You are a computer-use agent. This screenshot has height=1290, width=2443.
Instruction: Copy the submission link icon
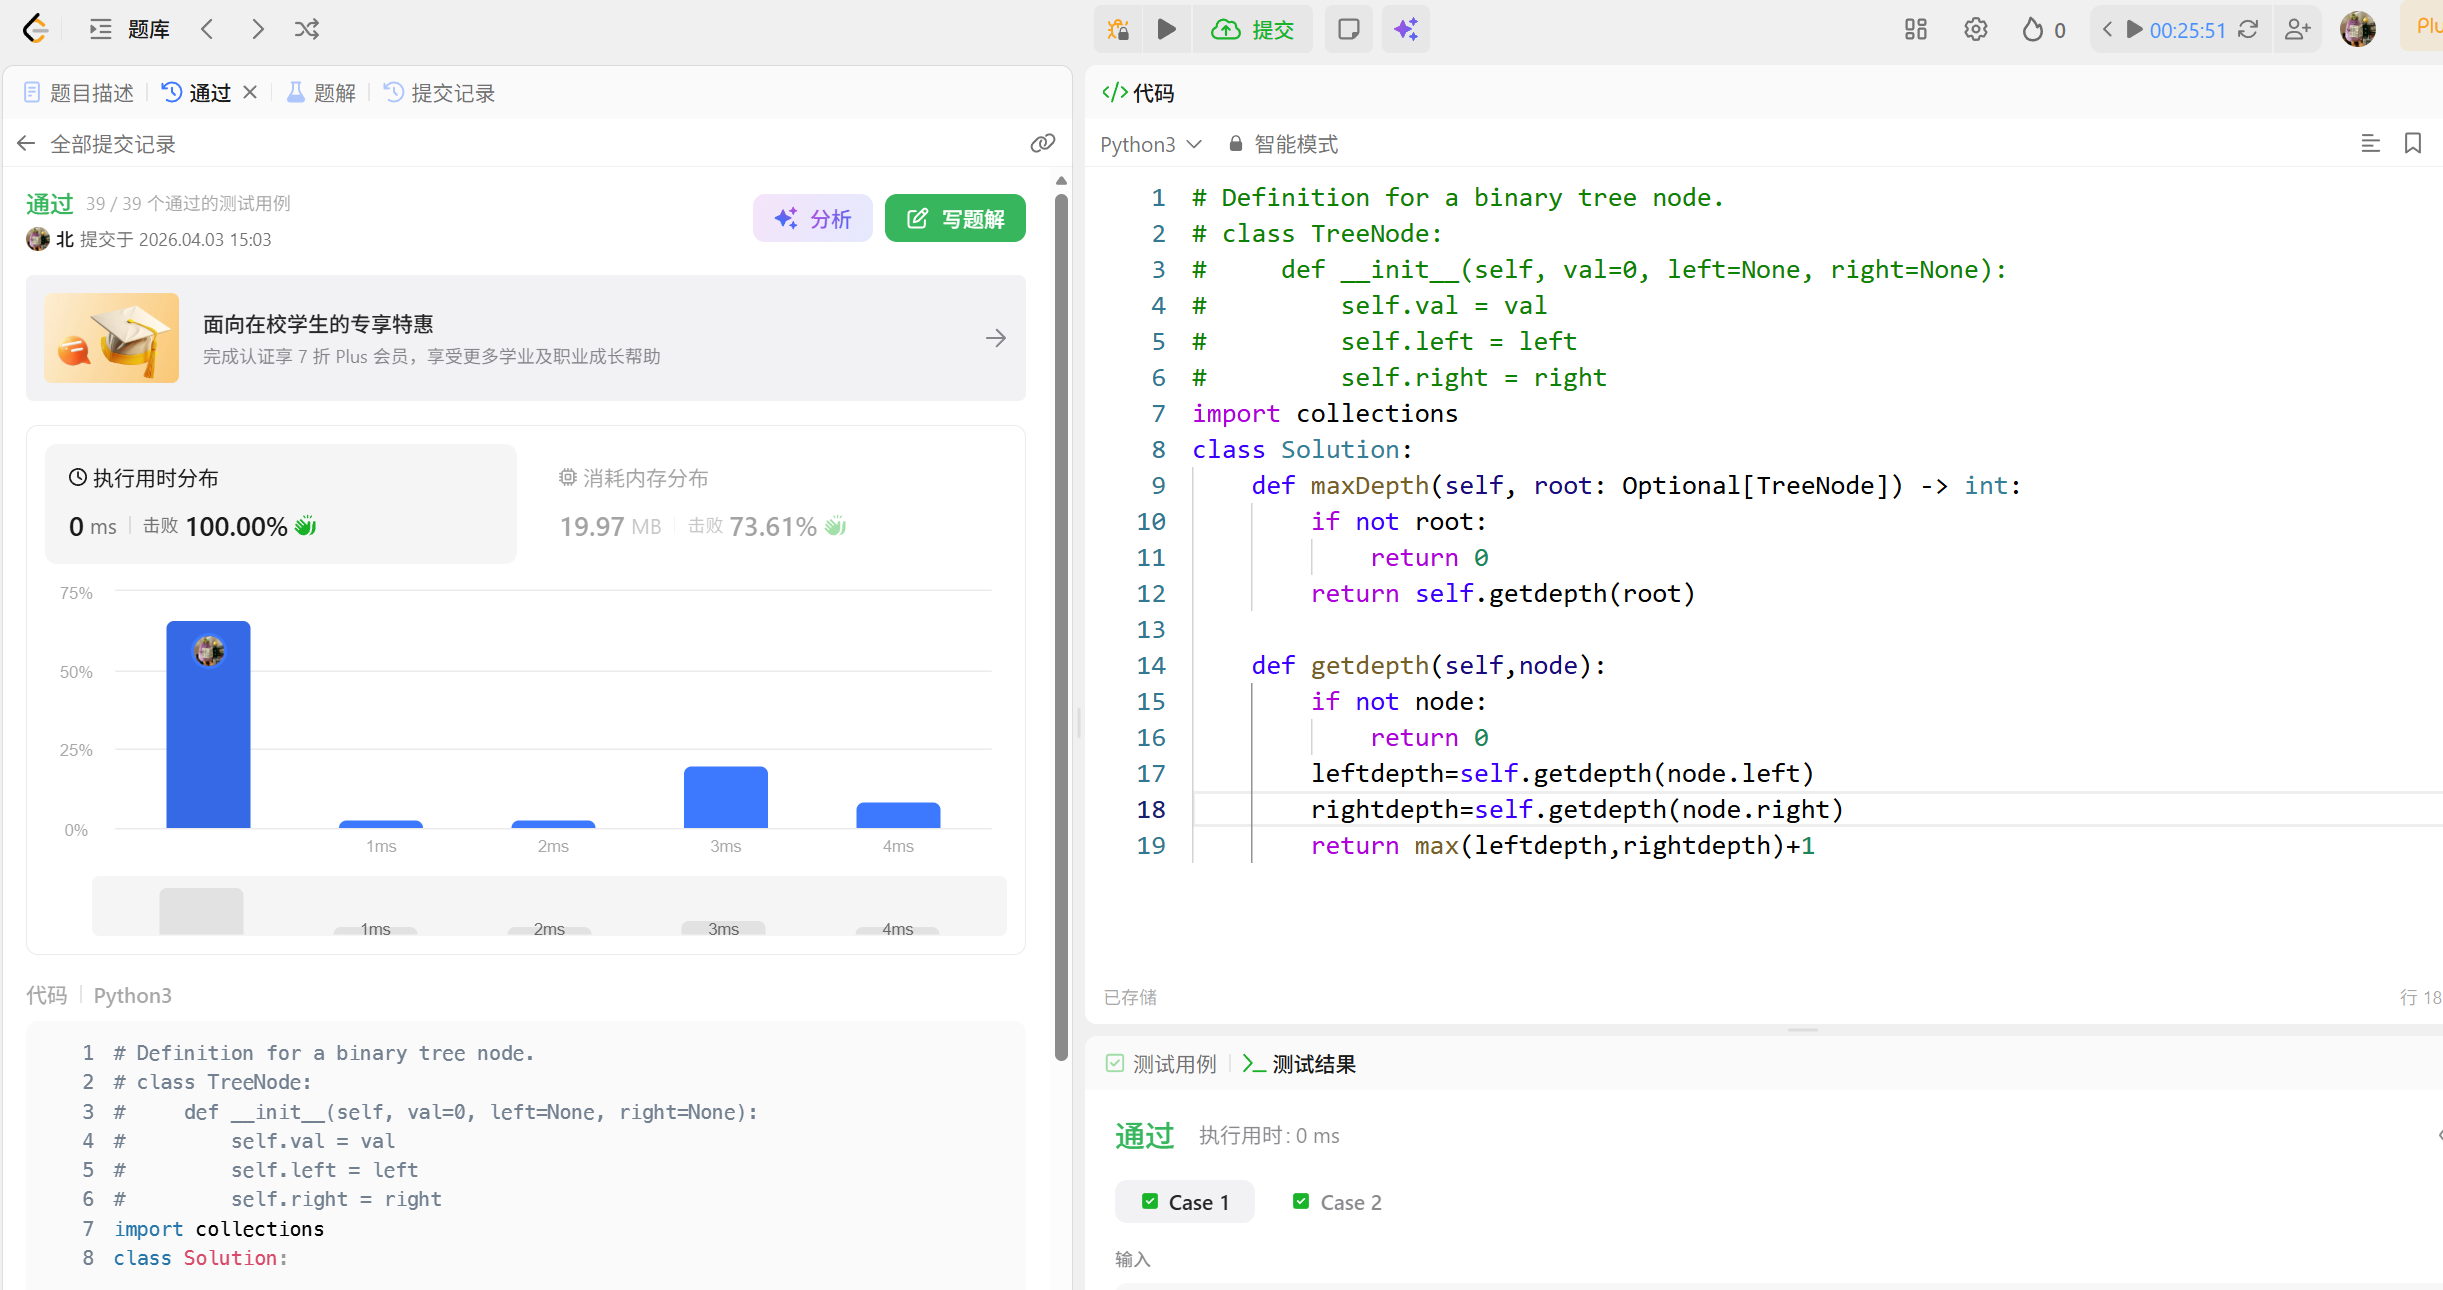pos(1042,144)
